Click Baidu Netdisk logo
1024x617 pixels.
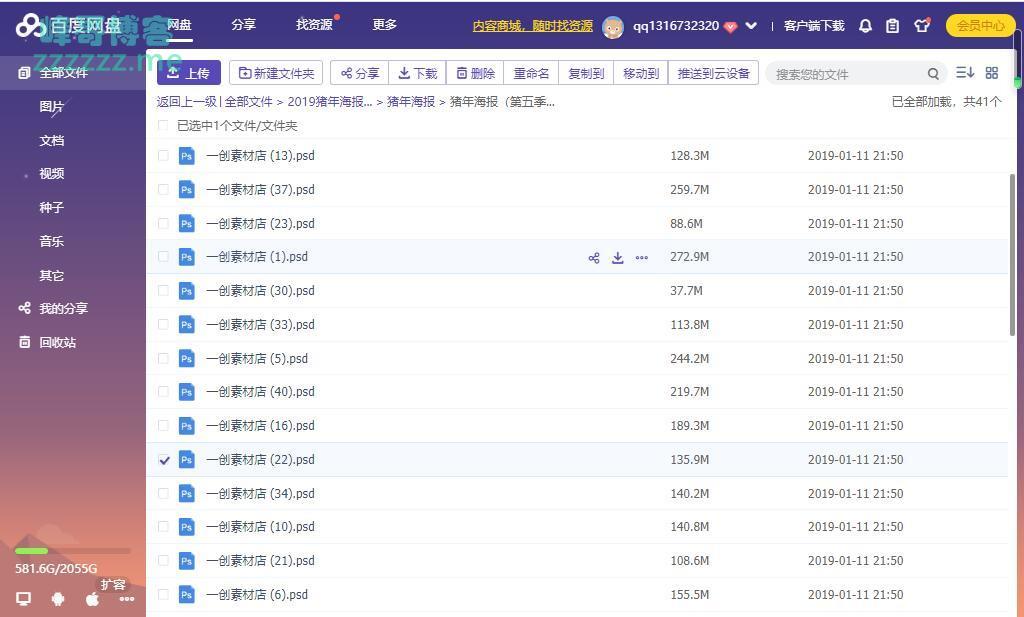(69, 26)
